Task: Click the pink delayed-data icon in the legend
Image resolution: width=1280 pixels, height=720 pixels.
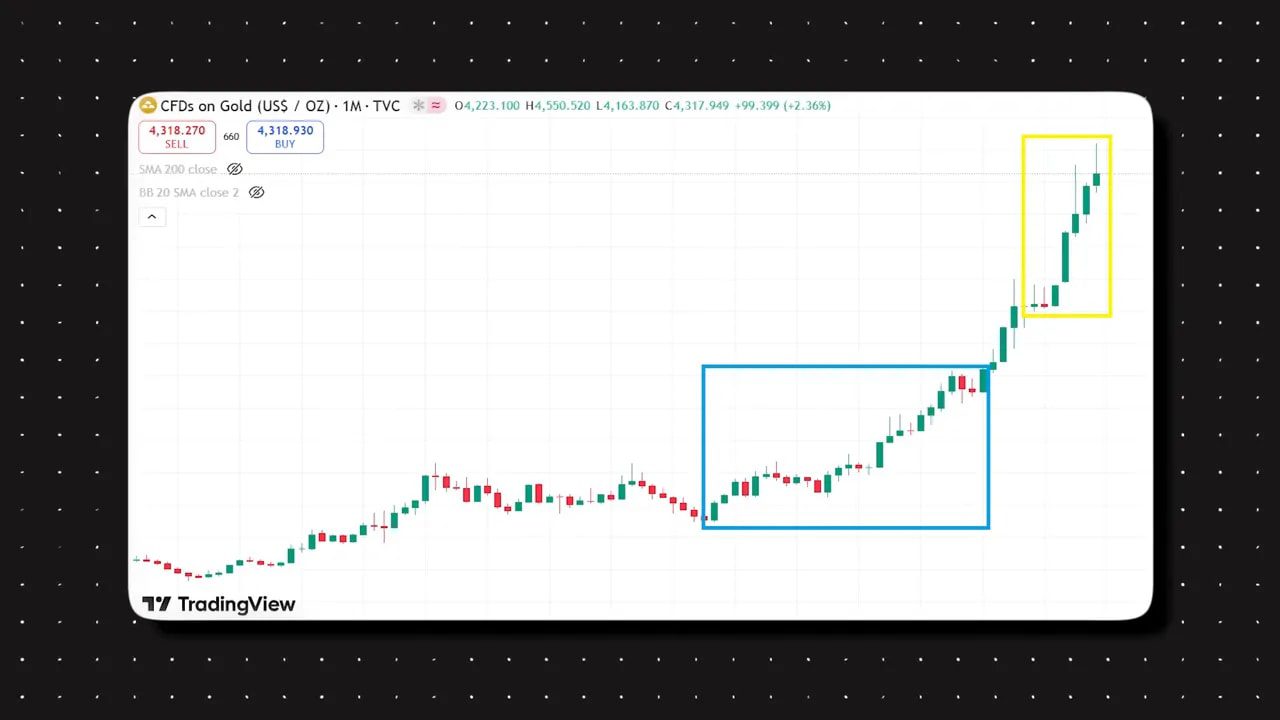Action: click(435, 105)
